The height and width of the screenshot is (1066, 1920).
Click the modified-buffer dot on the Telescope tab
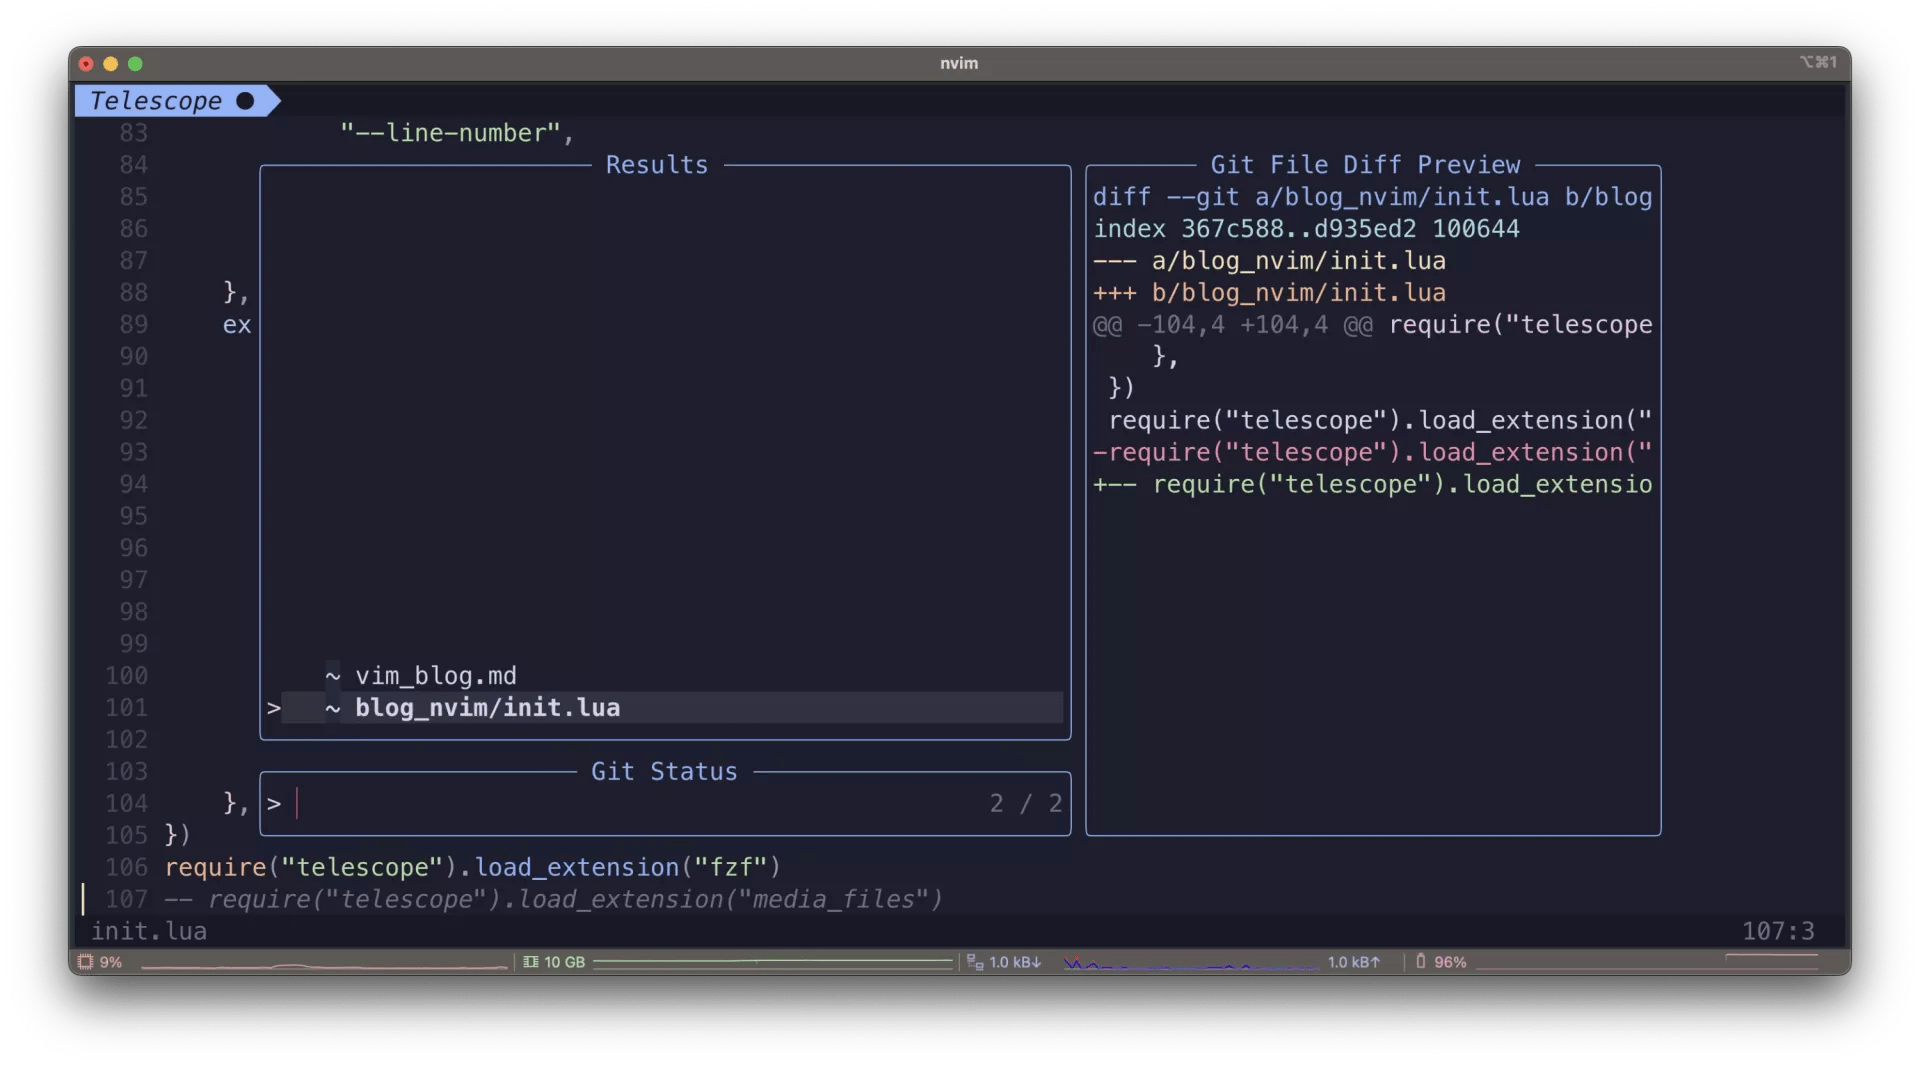click(243, 100)
